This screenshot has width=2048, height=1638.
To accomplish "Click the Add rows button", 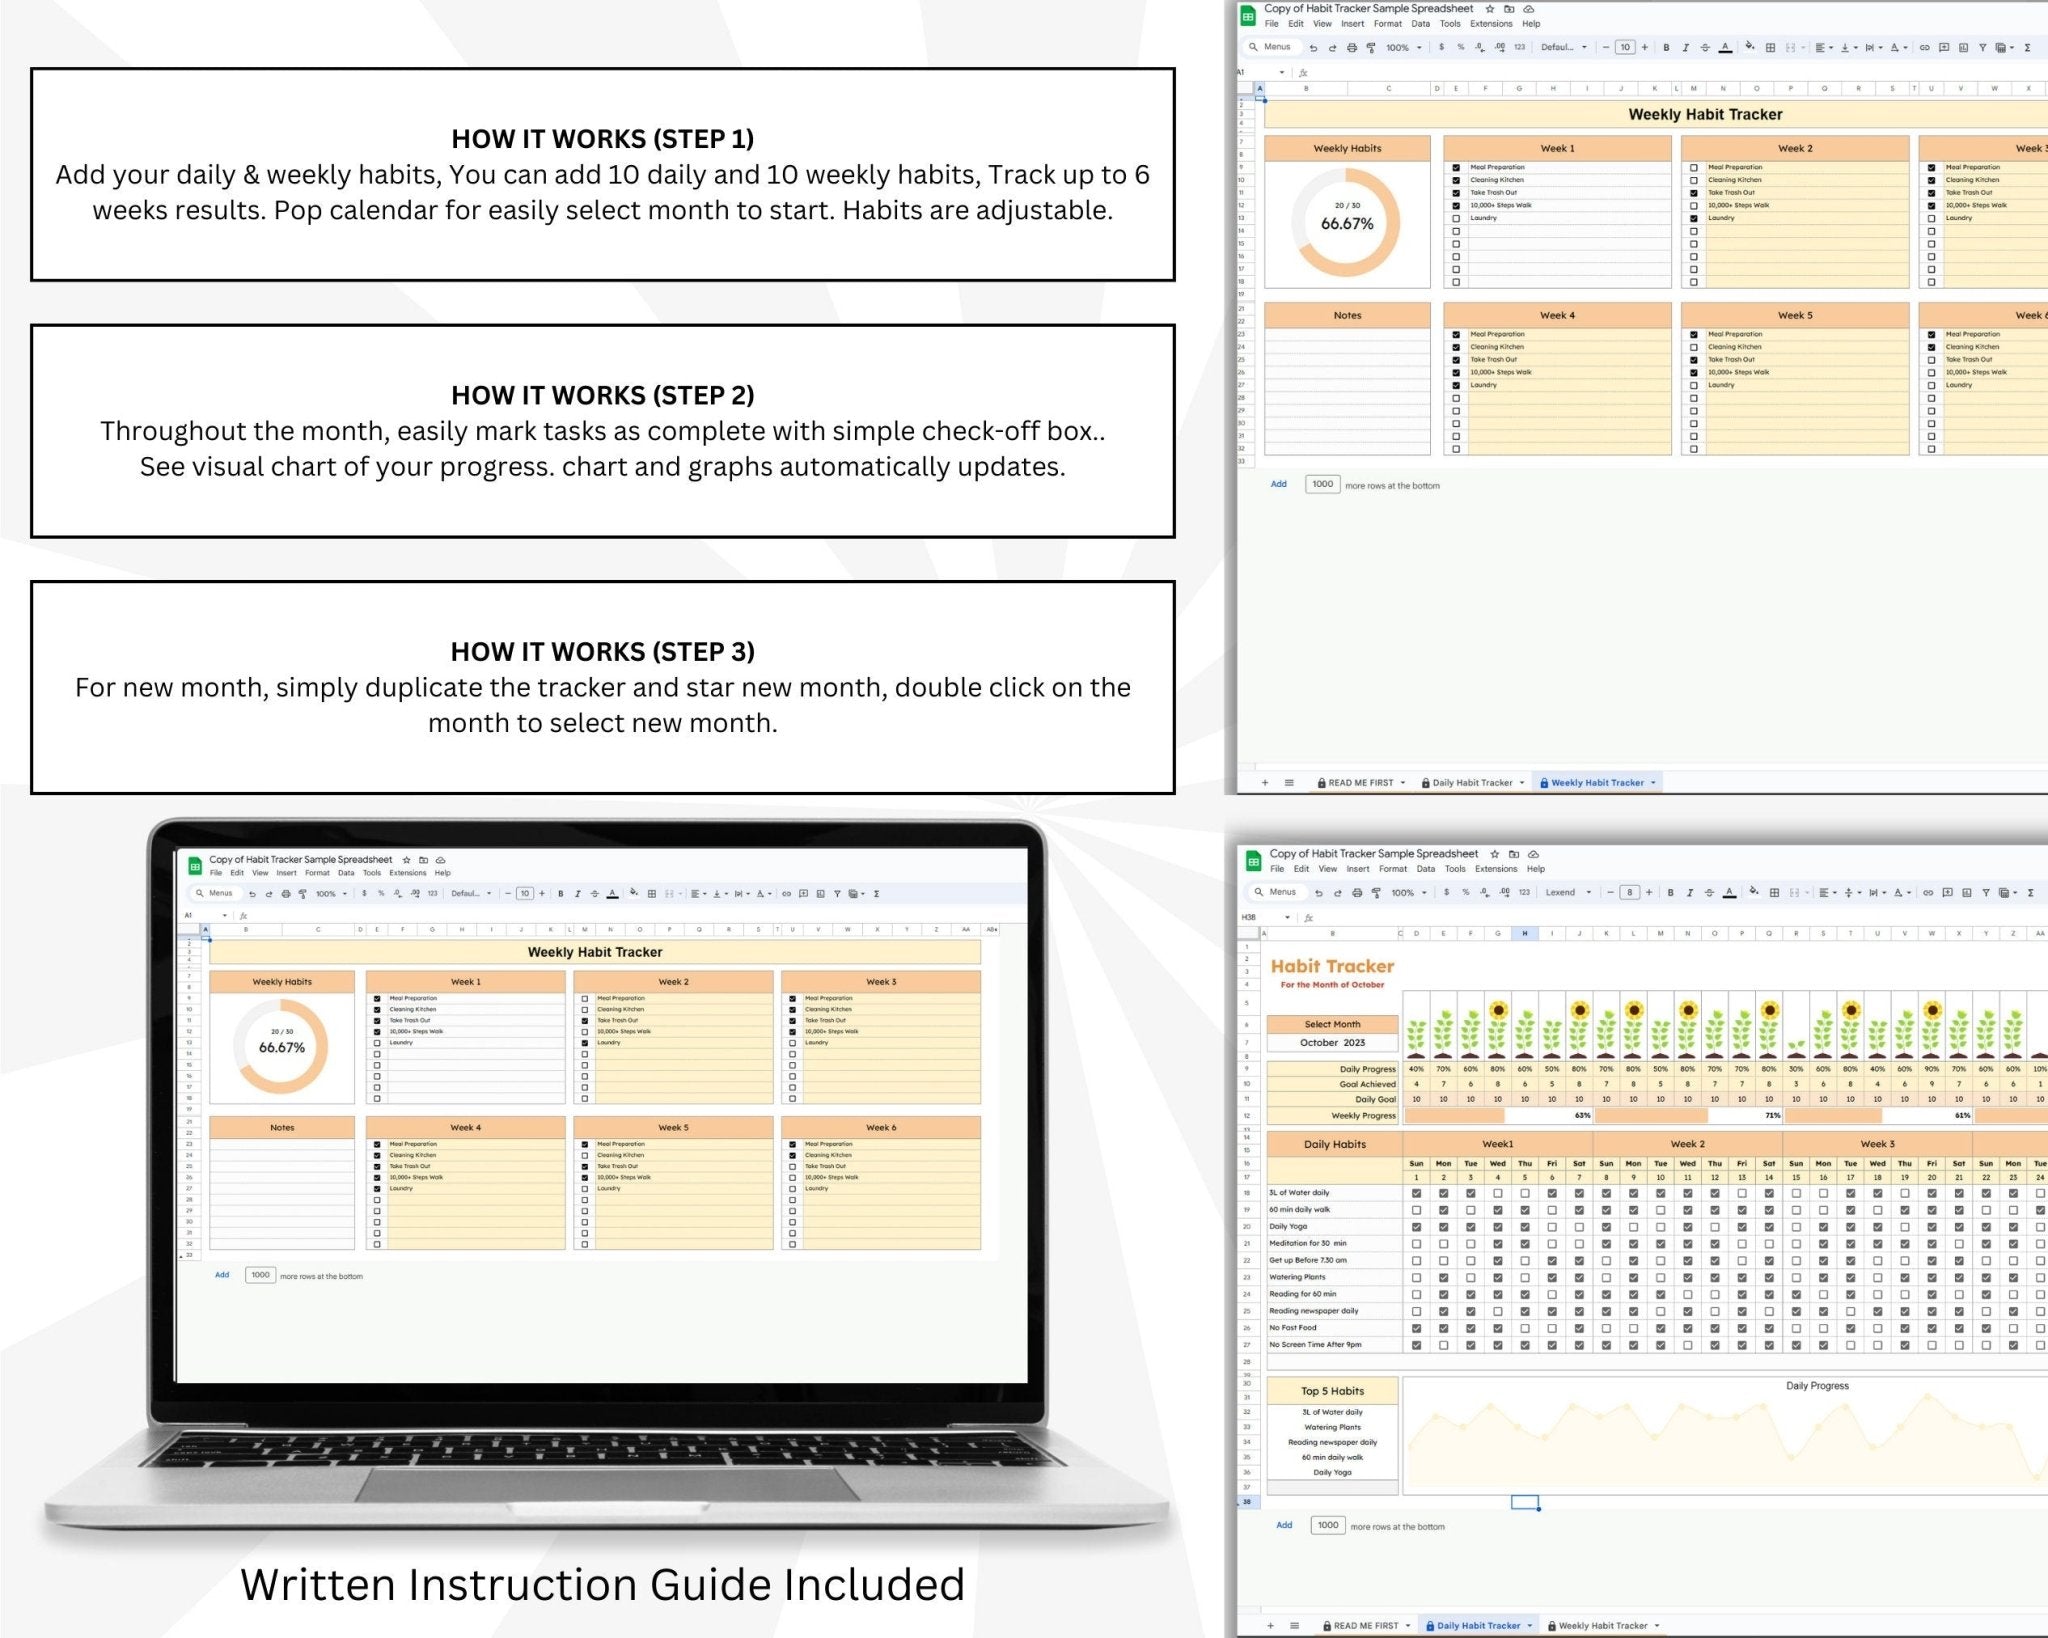I will click(1278, 484).
